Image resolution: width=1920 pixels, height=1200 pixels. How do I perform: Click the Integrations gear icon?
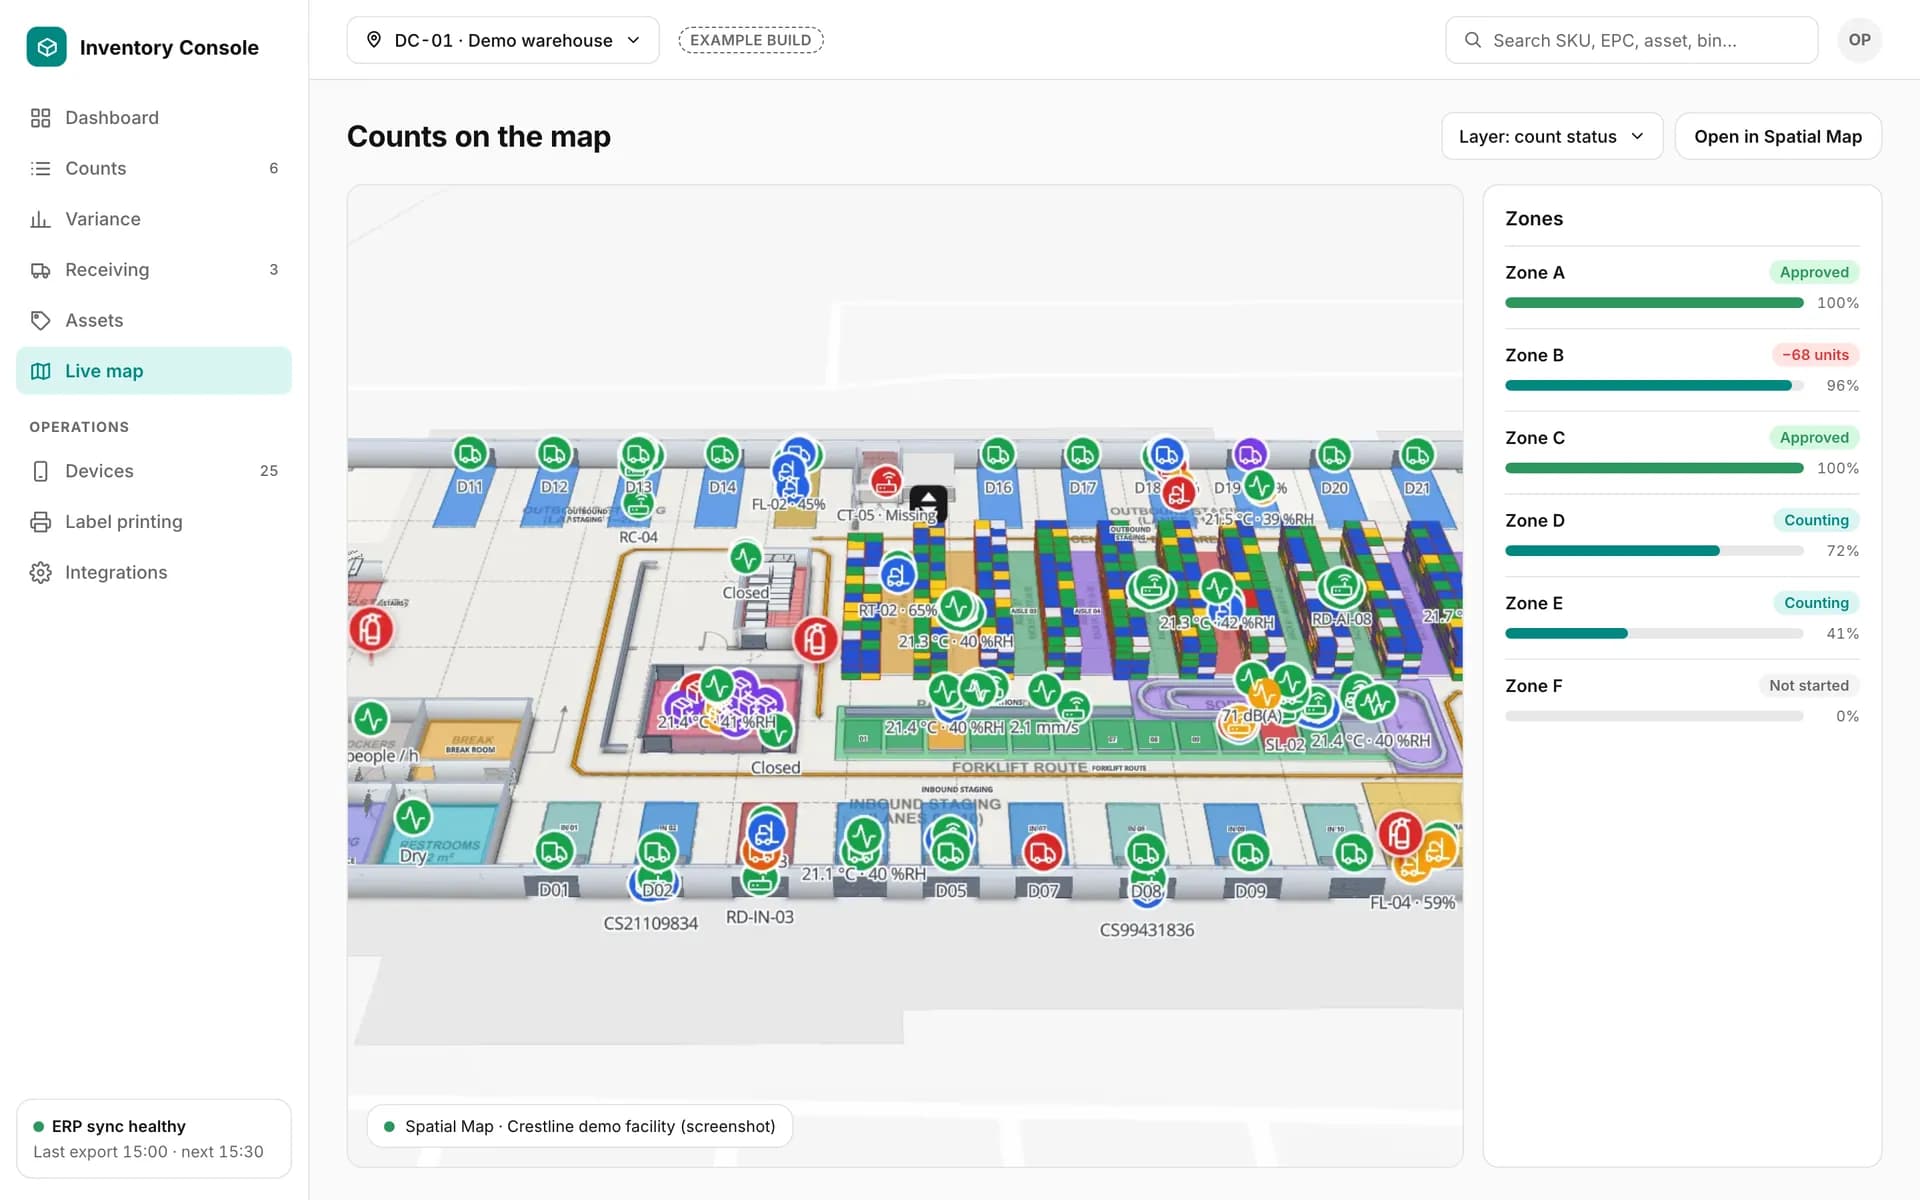point(40,572)
